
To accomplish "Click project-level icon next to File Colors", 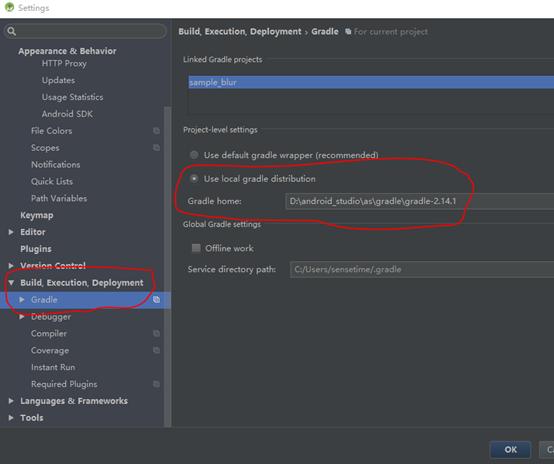I will (156, 131).
